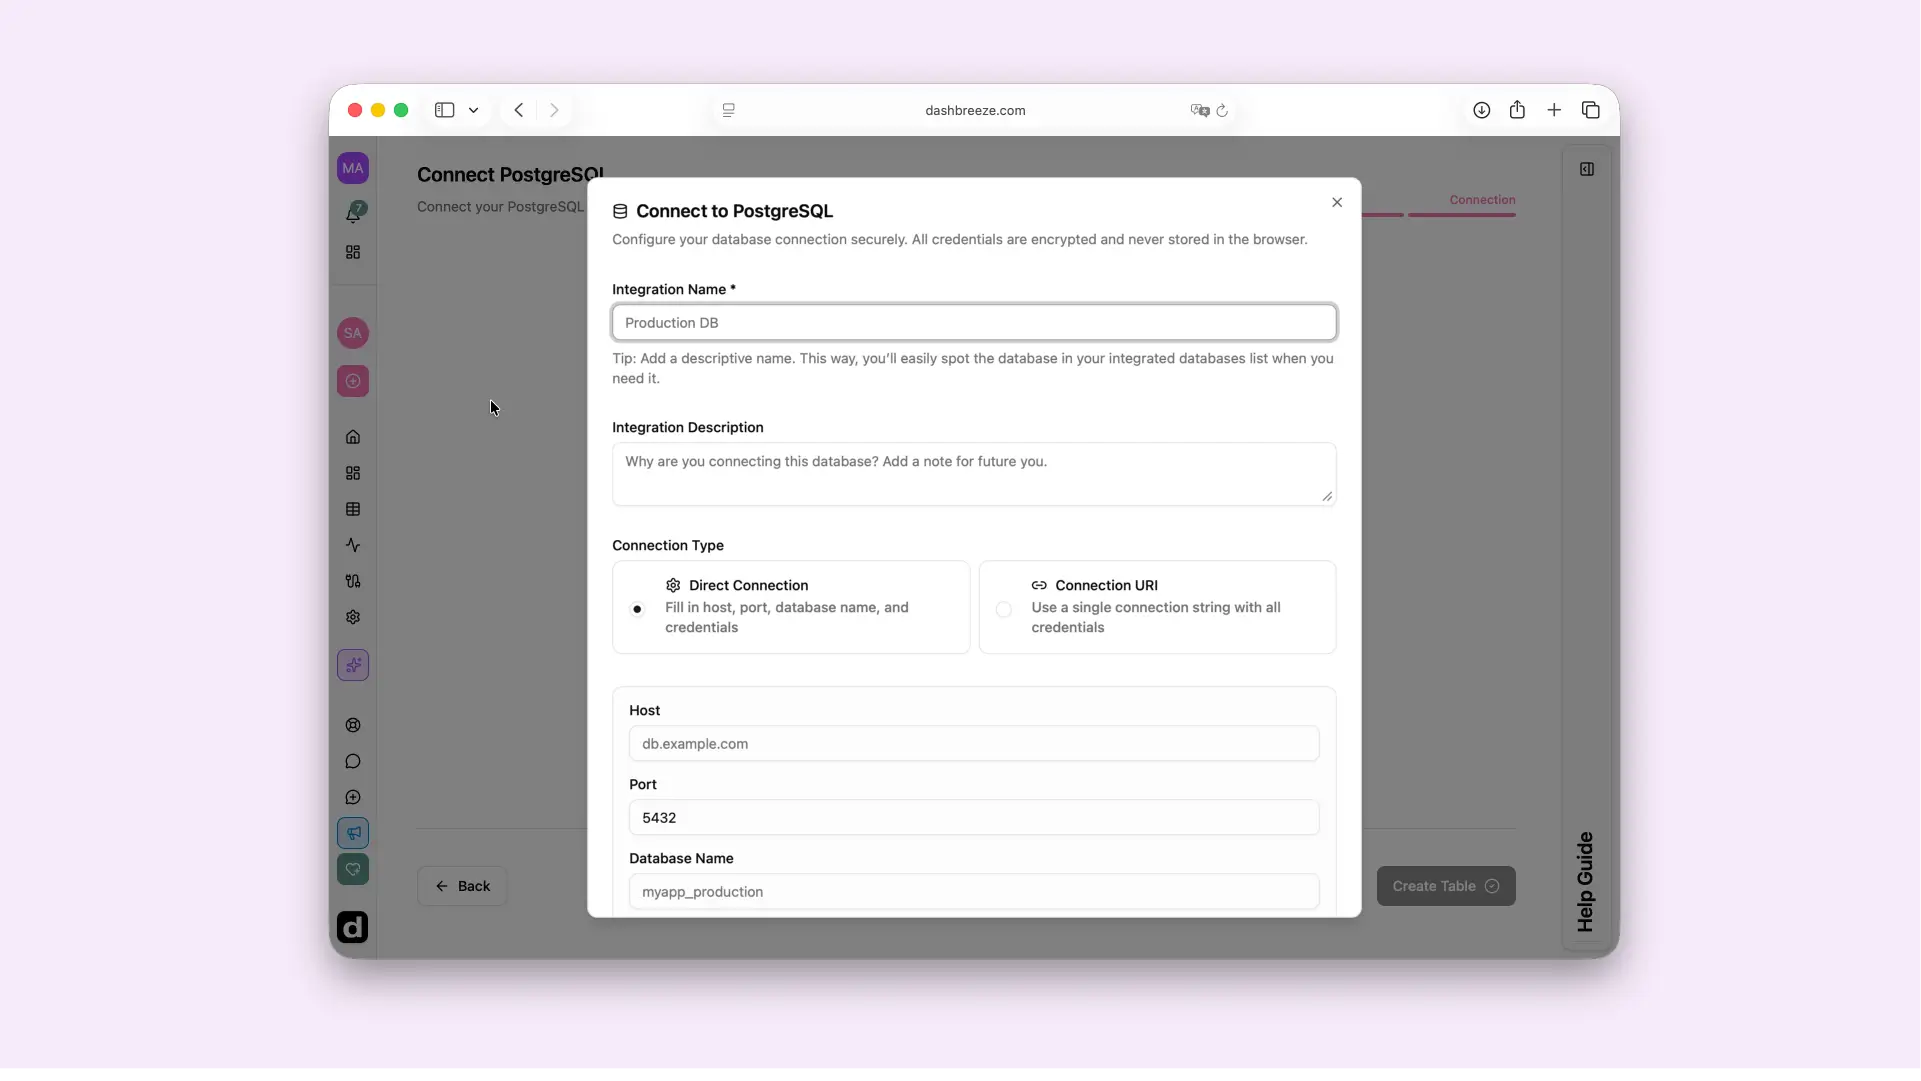Click the Safari share icon

point(1518,110)
